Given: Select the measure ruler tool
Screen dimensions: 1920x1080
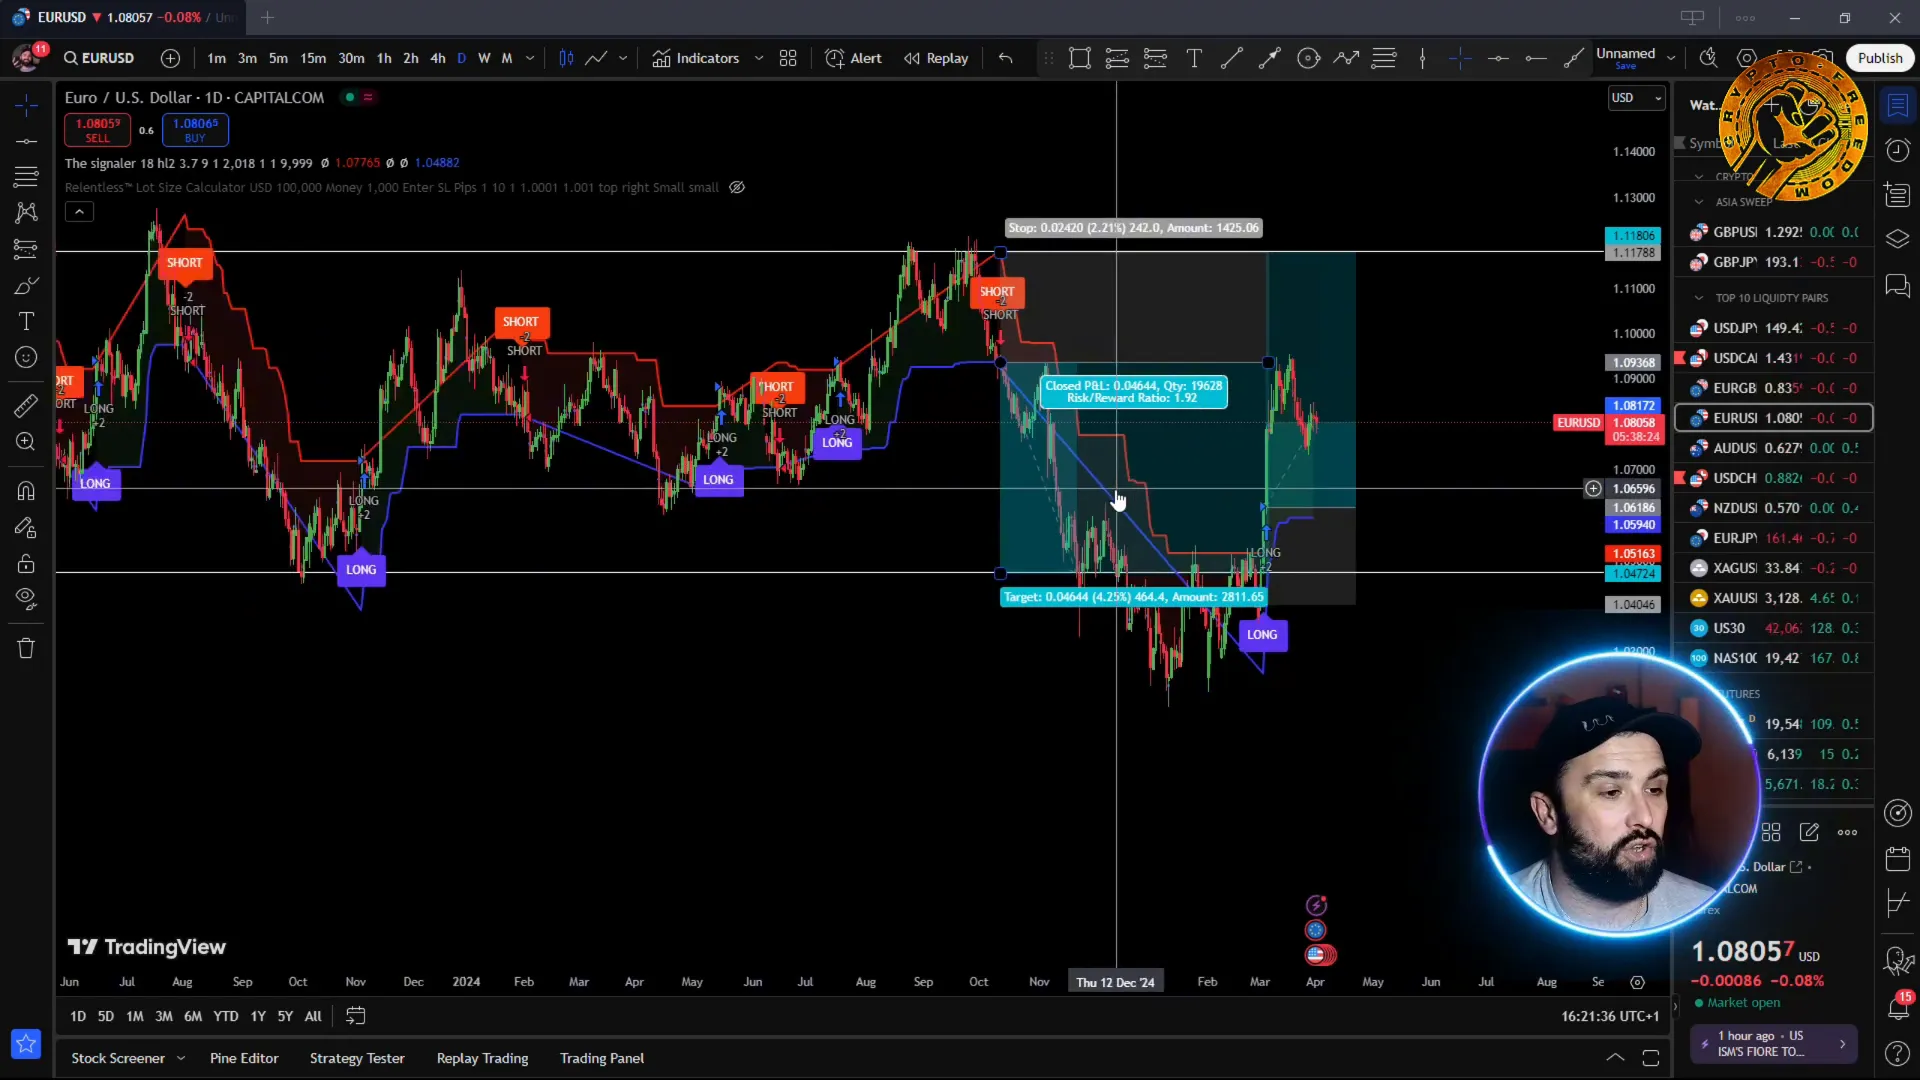Looking at the screenshot, I should [26, 405].
